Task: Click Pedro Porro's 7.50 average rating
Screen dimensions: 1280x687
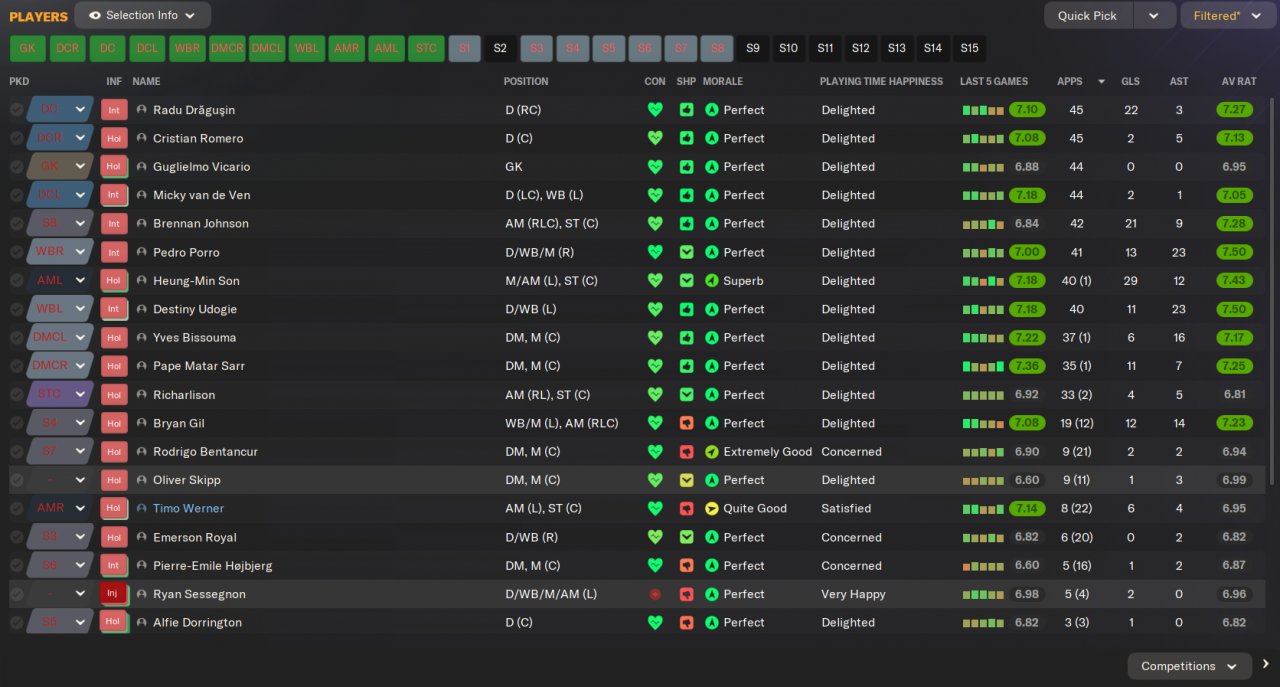Action: tap(1234, 252)
